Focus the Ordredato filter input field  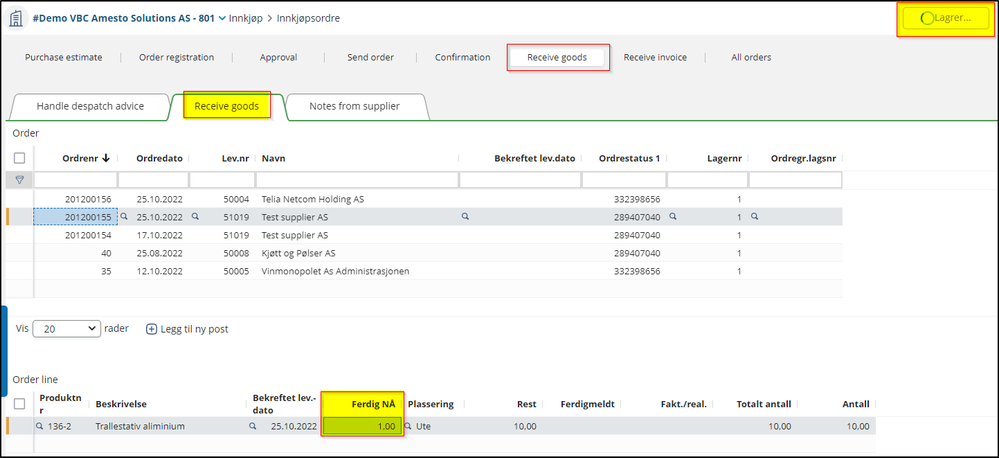[x=154, y=180]
